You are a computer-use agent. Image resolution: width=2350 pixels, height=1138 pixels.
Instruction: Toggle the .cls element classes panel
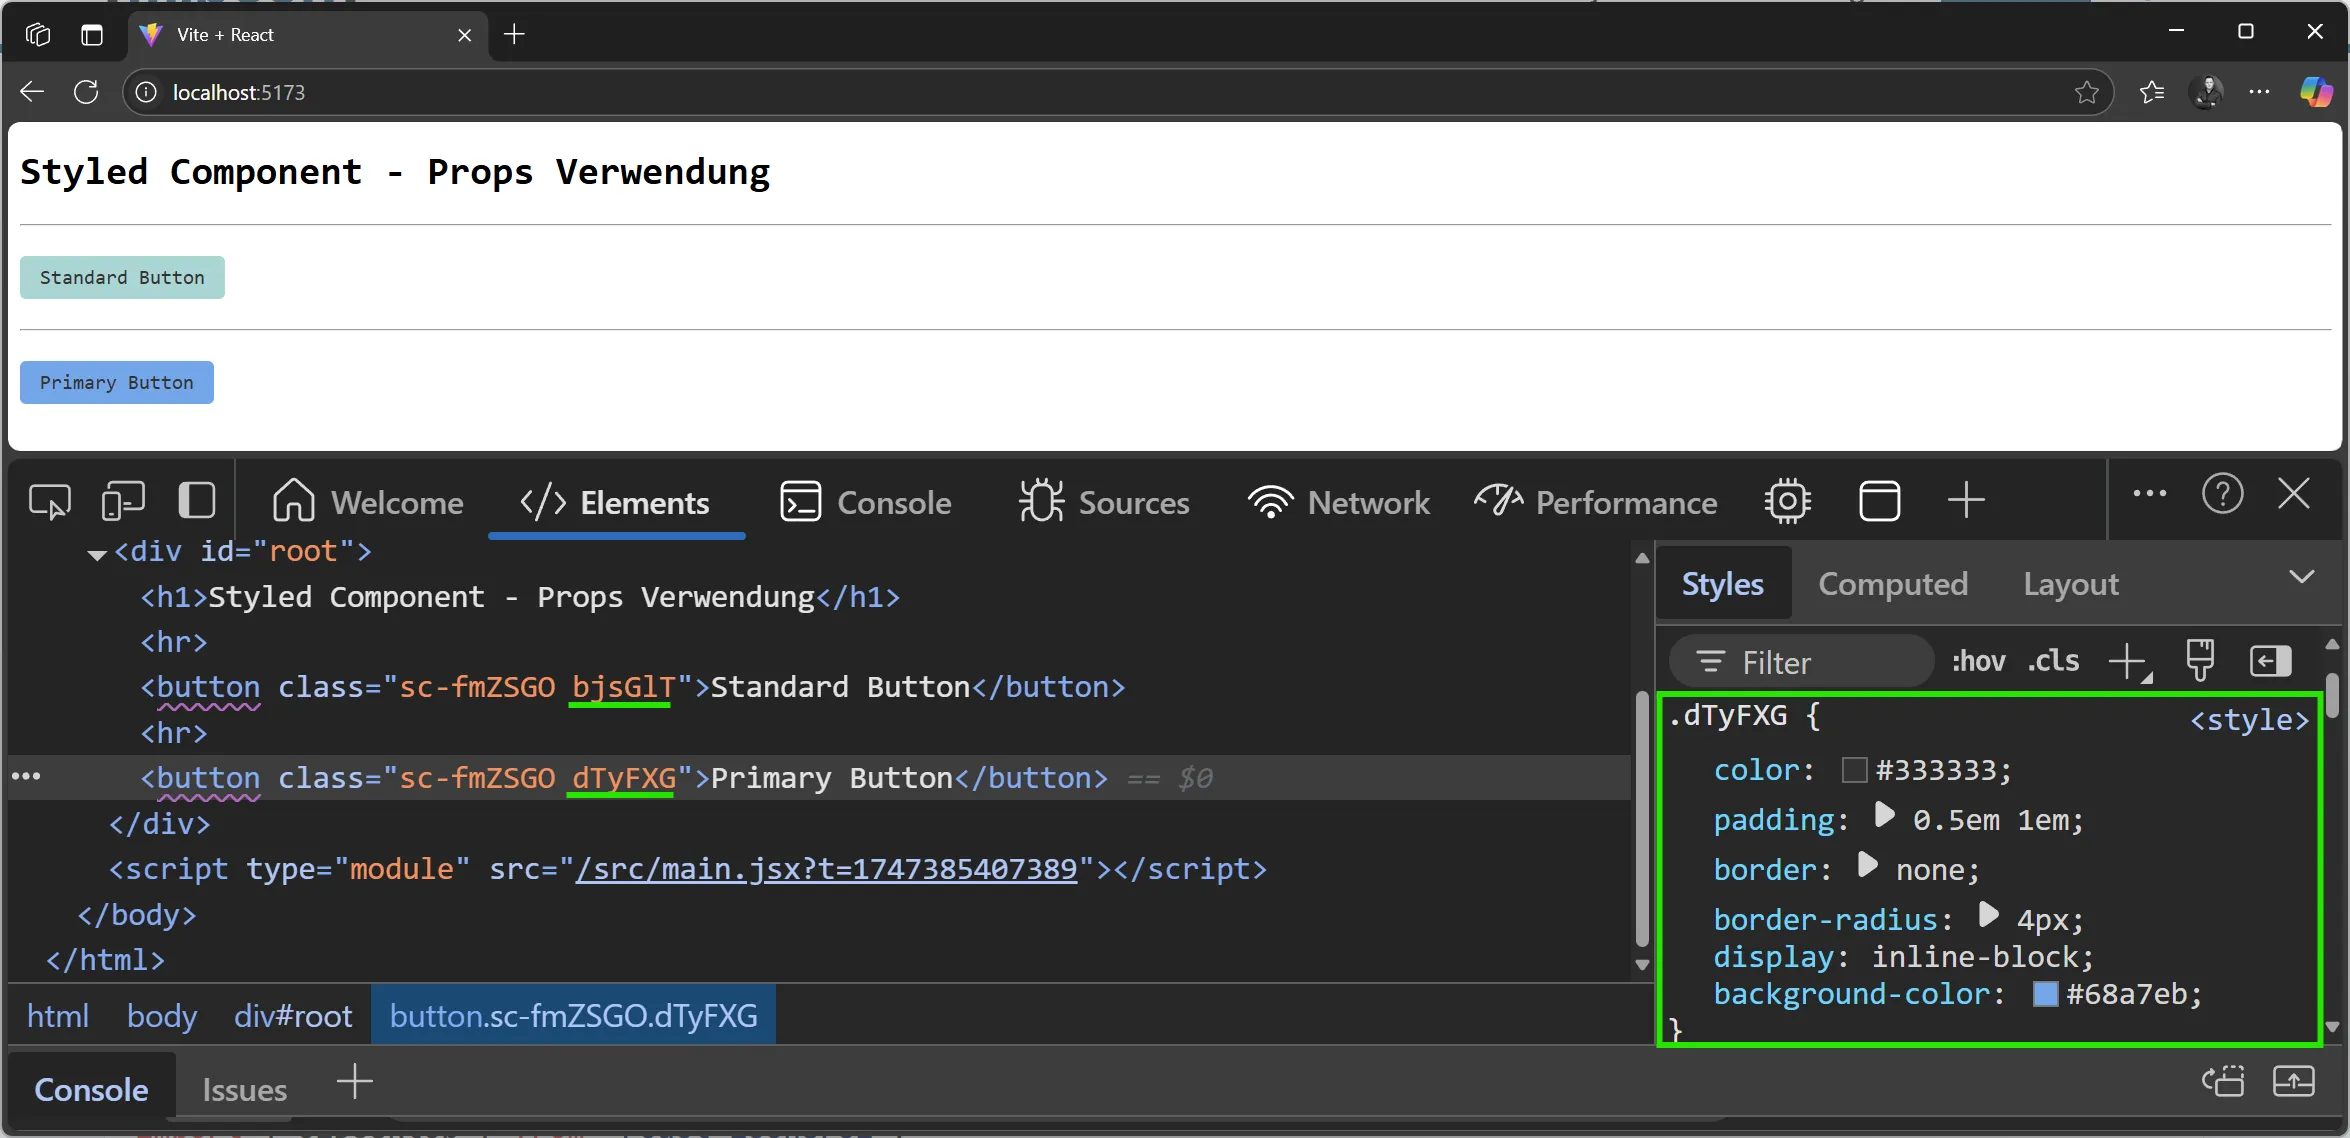[x=2053, y=661]
